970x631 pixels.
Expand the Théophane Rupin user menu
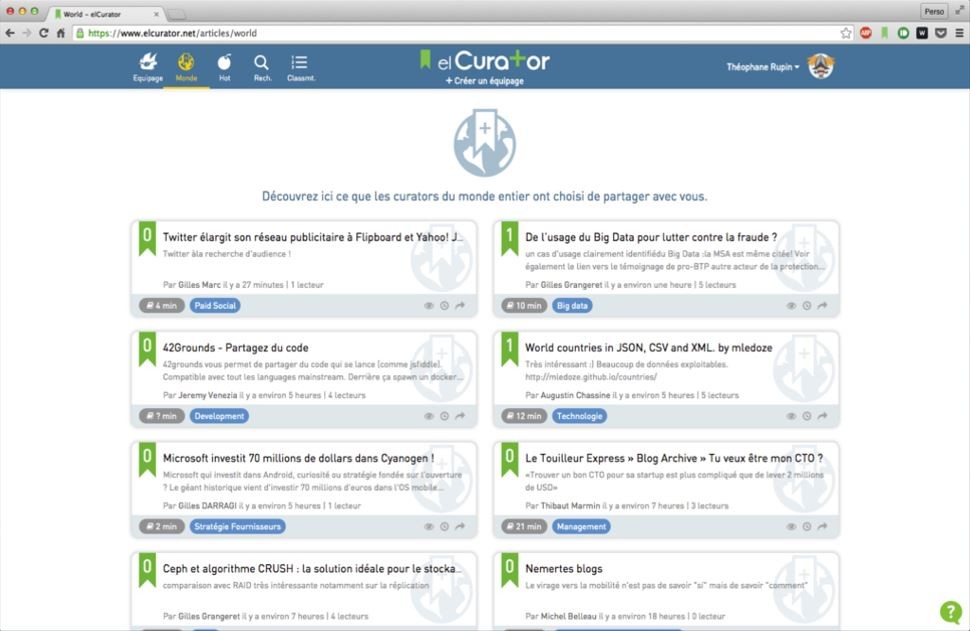coord(763,67)
